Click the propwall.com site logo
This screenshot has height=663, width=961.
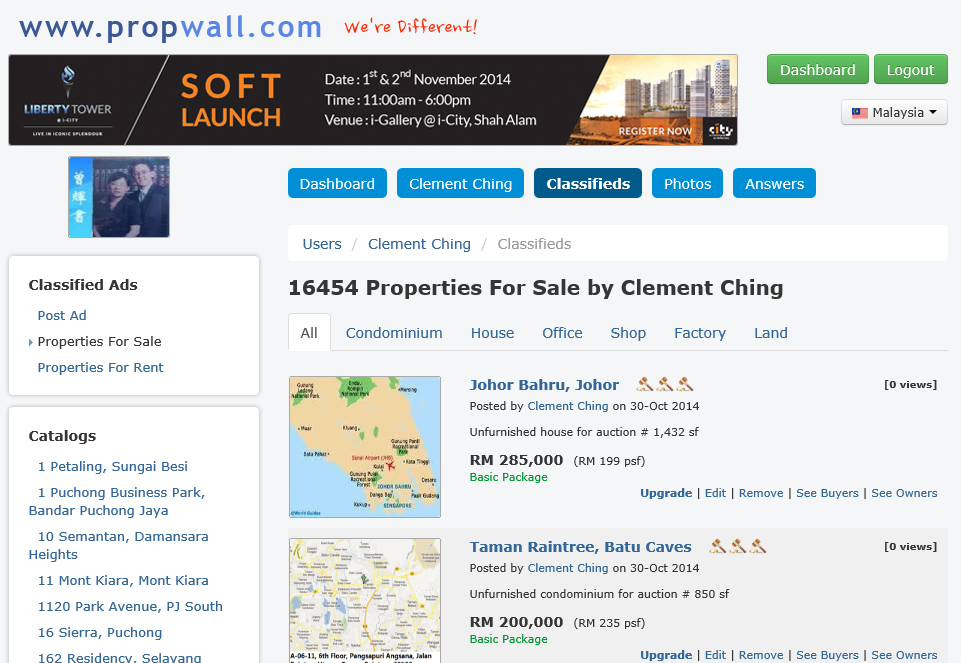pyautogui.click(x=170, y=28)
